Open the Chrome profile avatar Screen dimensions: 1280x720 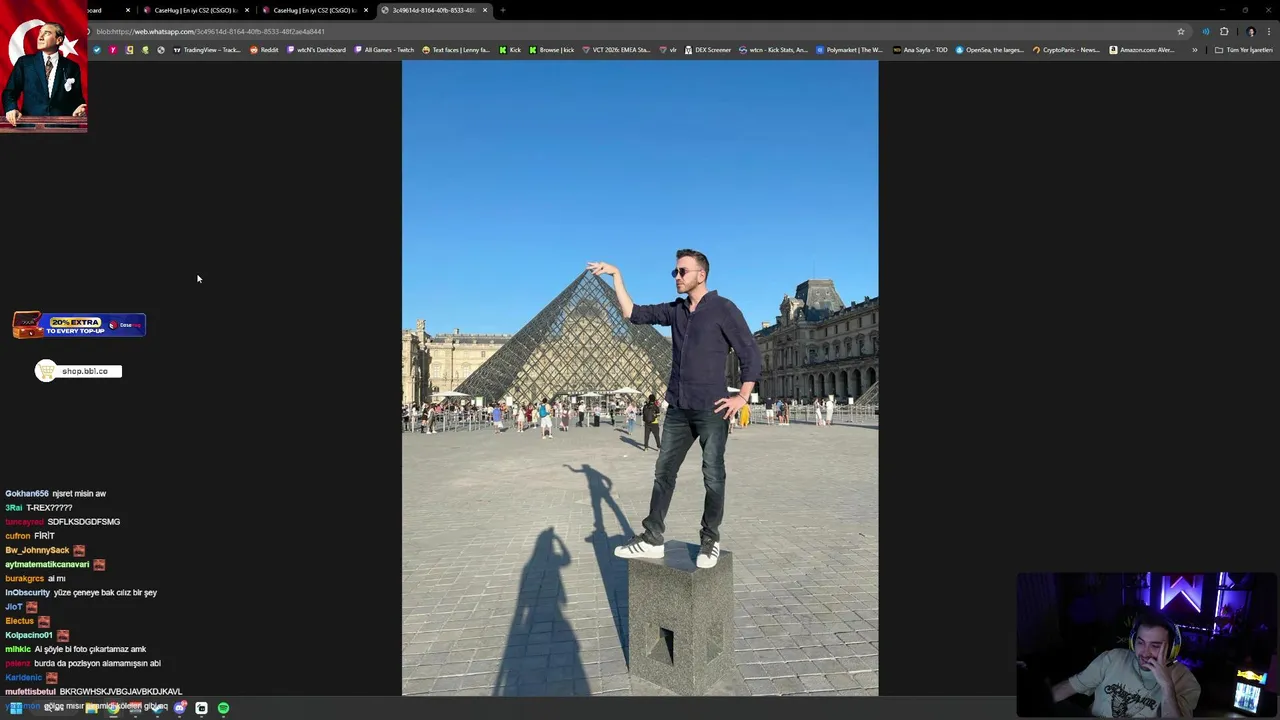click(x=1251, y=31)
